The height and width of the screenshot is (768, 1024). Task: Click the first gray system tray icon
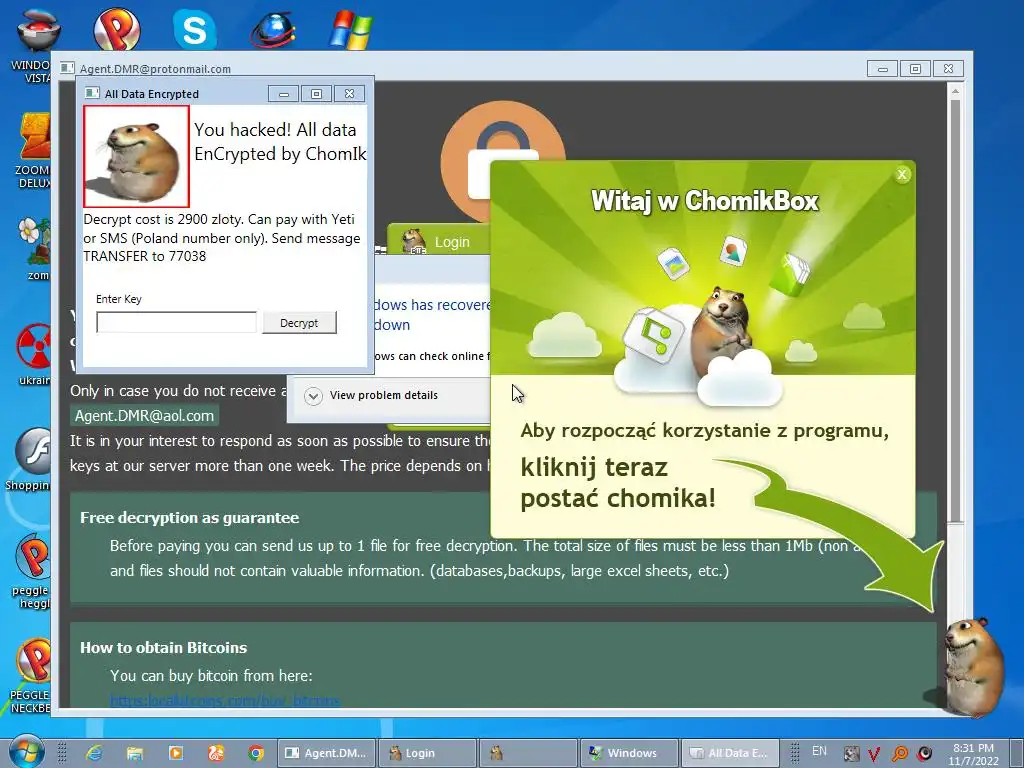point(851,754)
